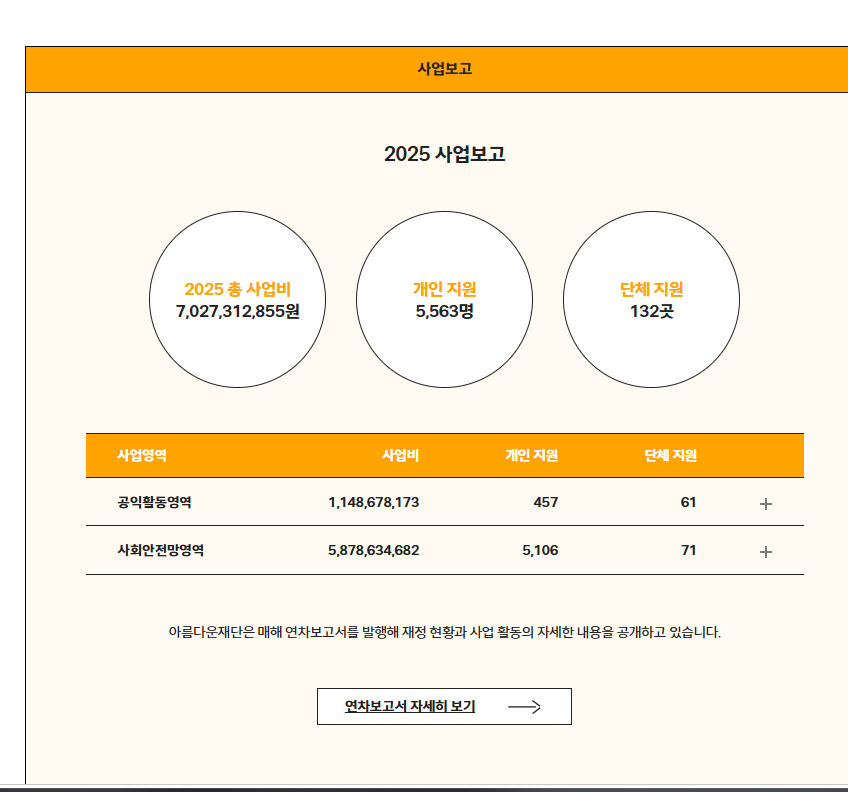The image size is (848, 792).
Task: Click the 5,878,634,682 amount cell
Action: pyautogui.click(x=374, y=551)
